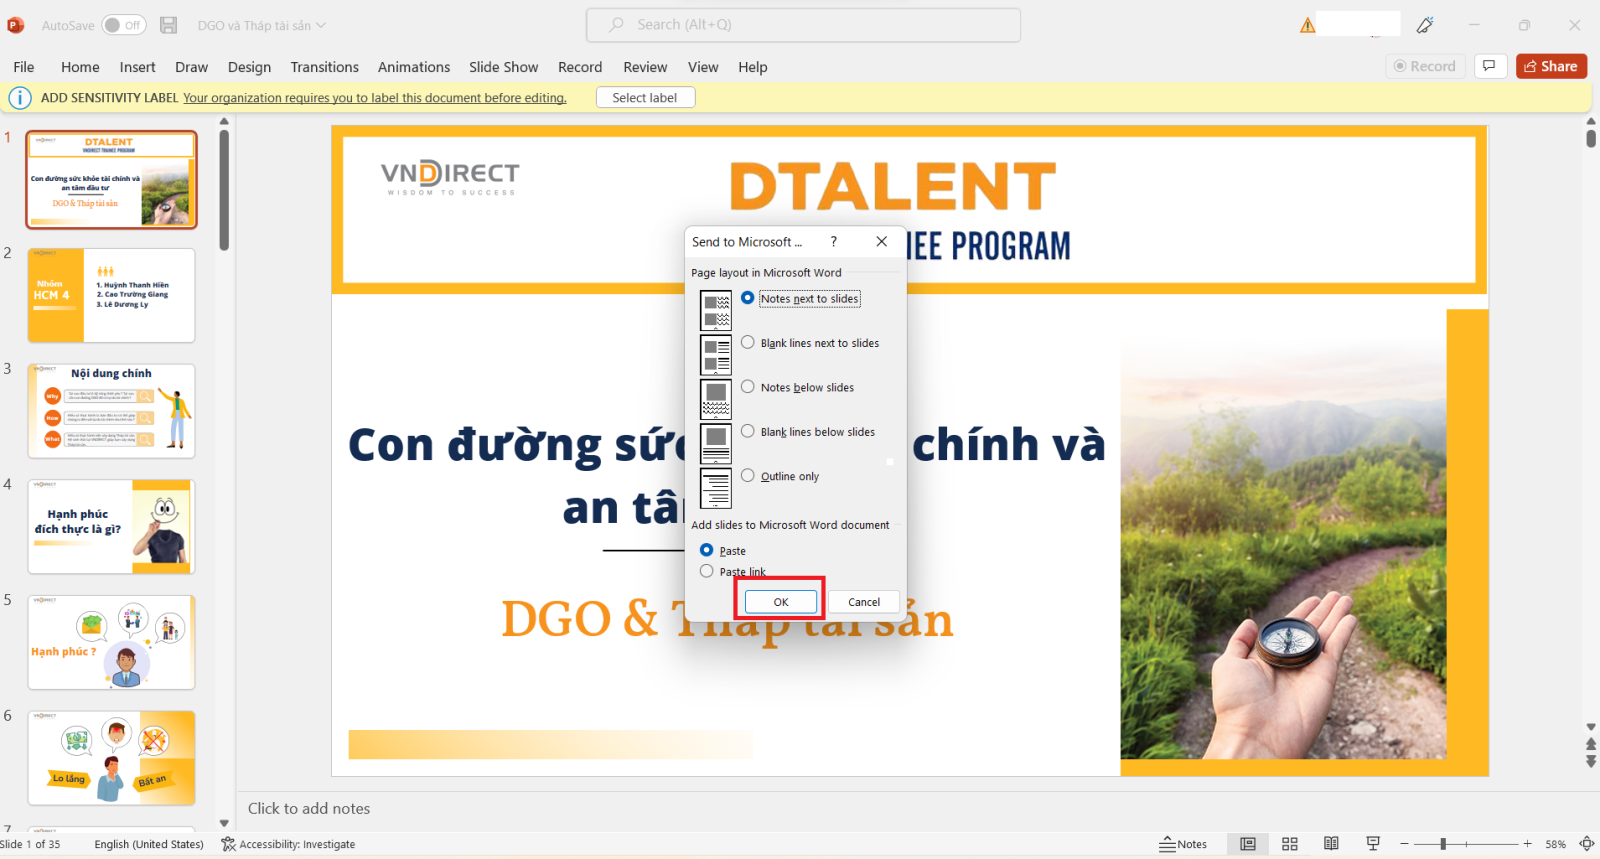Viewport: 1600px width, 859px height.
Task: Click the Record button at top right
Action: tap(1425, 66)
